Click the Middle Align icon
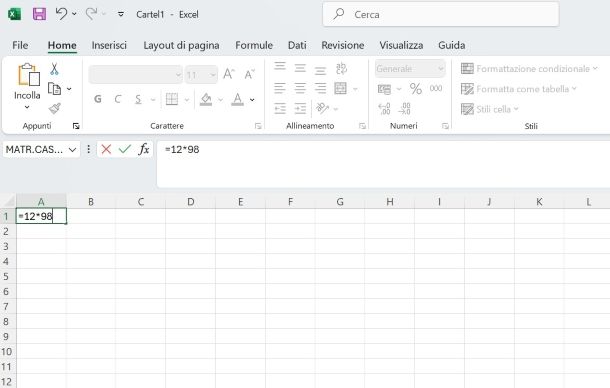 point(300,68)
